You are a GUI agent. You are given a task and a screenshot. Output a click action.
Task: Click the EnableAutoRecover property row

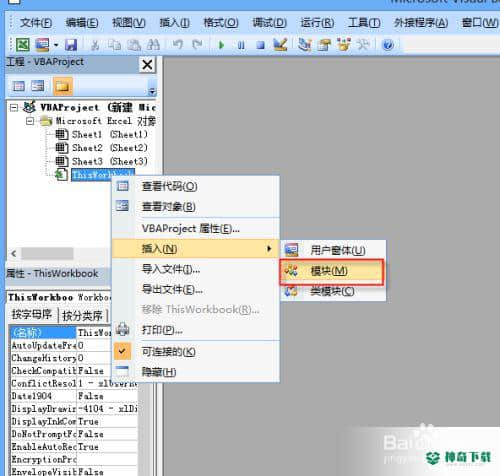pos(74,447)
